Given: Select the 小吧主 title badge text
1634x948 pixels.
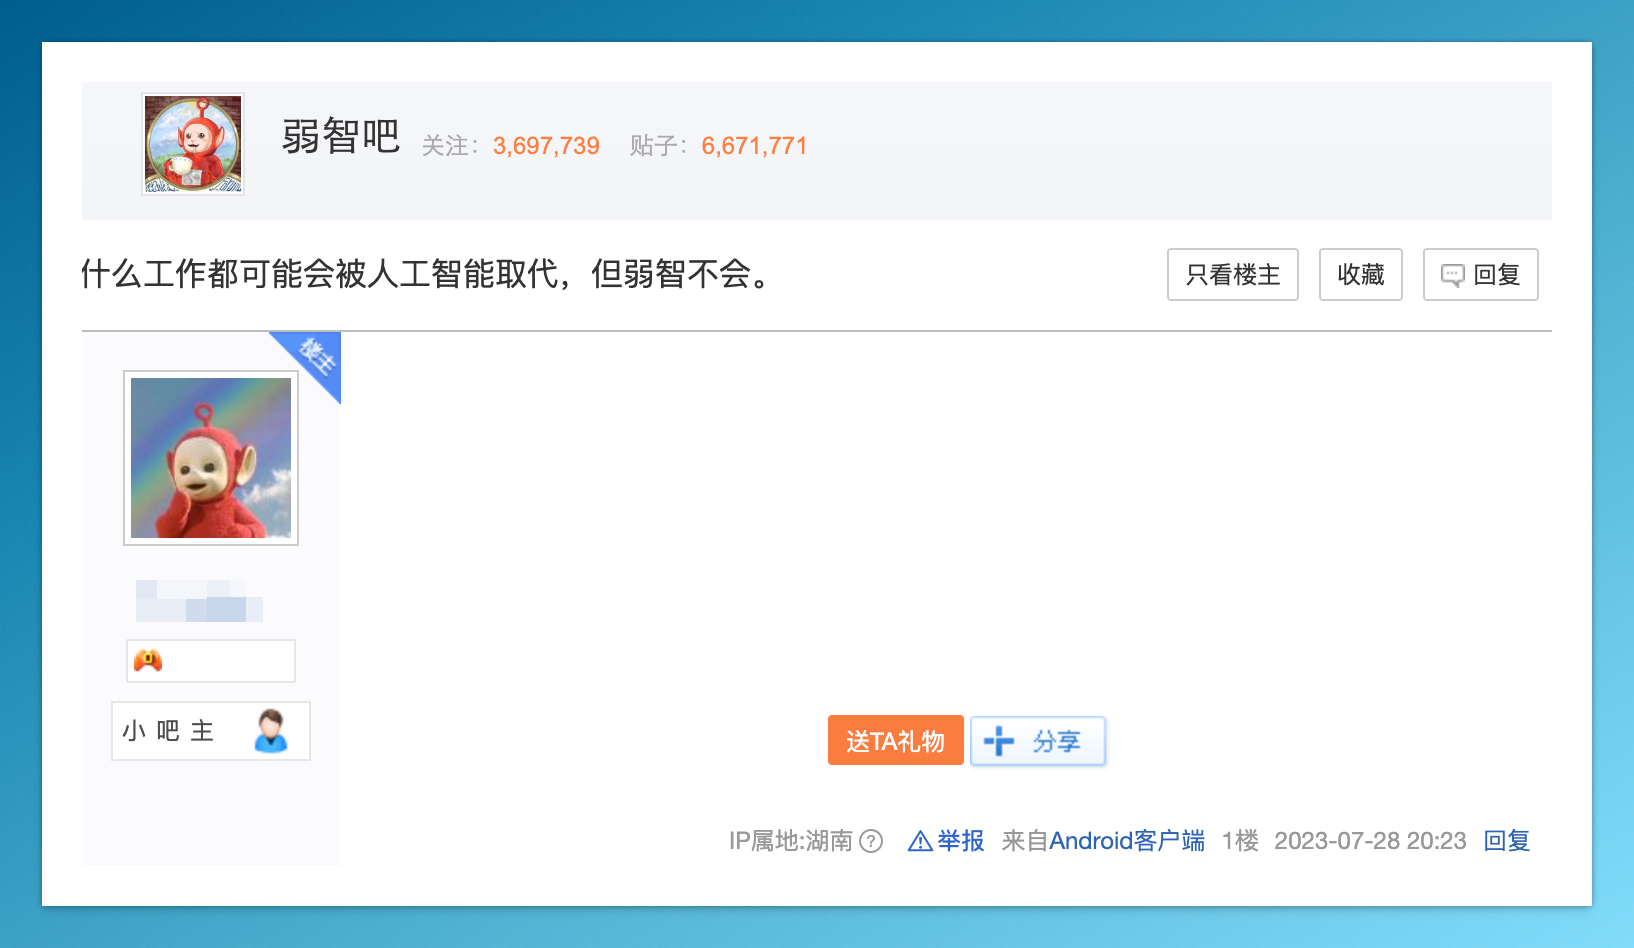Looking at the screenshot, I should 168,731.
